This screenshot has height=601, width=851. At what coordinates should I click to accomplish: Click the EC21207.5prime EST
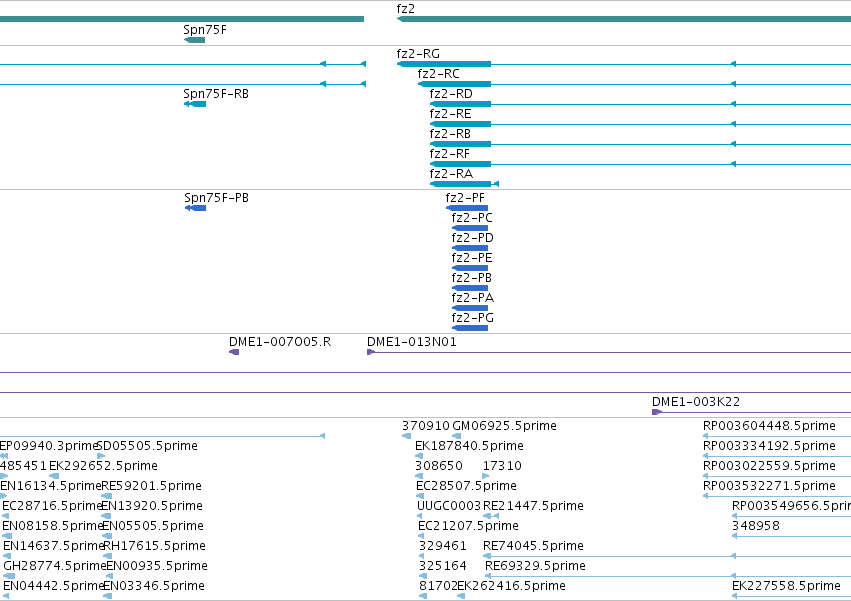point(421,536)
